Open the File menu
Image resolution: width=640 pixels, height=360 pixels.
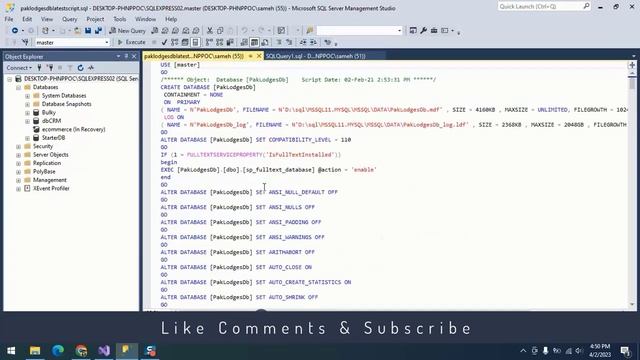click(x=9, y=19)
